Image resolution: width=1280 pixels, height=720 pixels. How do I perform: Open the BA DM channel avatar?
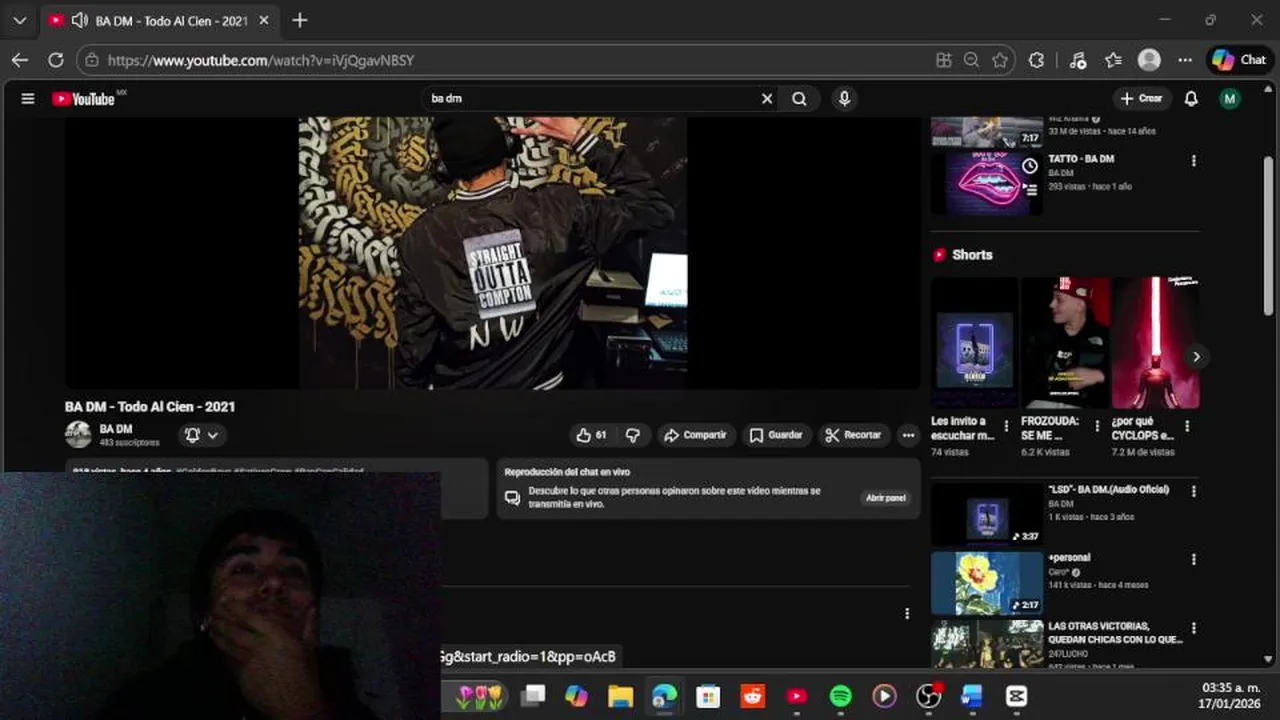(78, 434)
